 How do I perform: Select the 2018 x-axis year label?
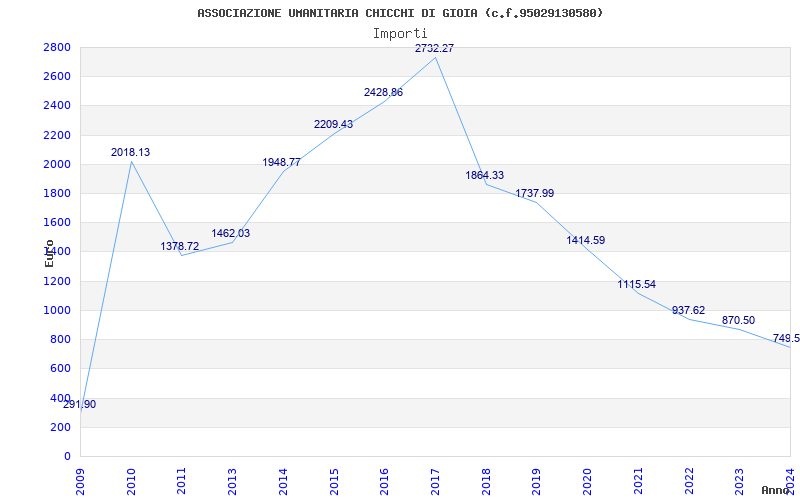pos(486,482)
